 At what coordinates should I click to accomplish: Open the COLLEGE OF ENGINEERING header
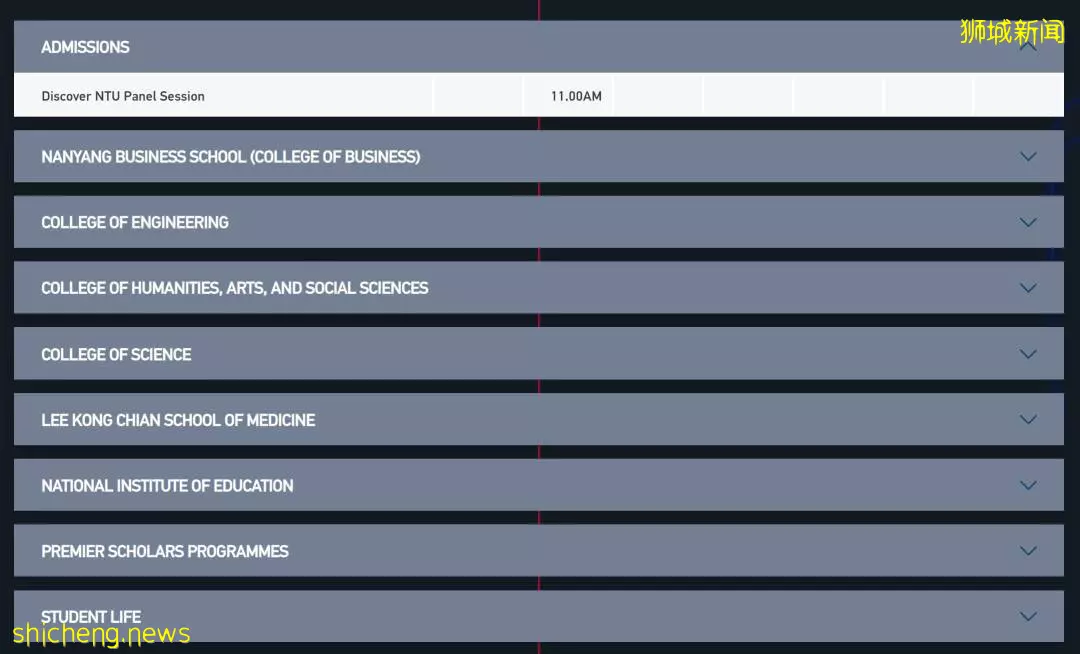pos(539,222)
